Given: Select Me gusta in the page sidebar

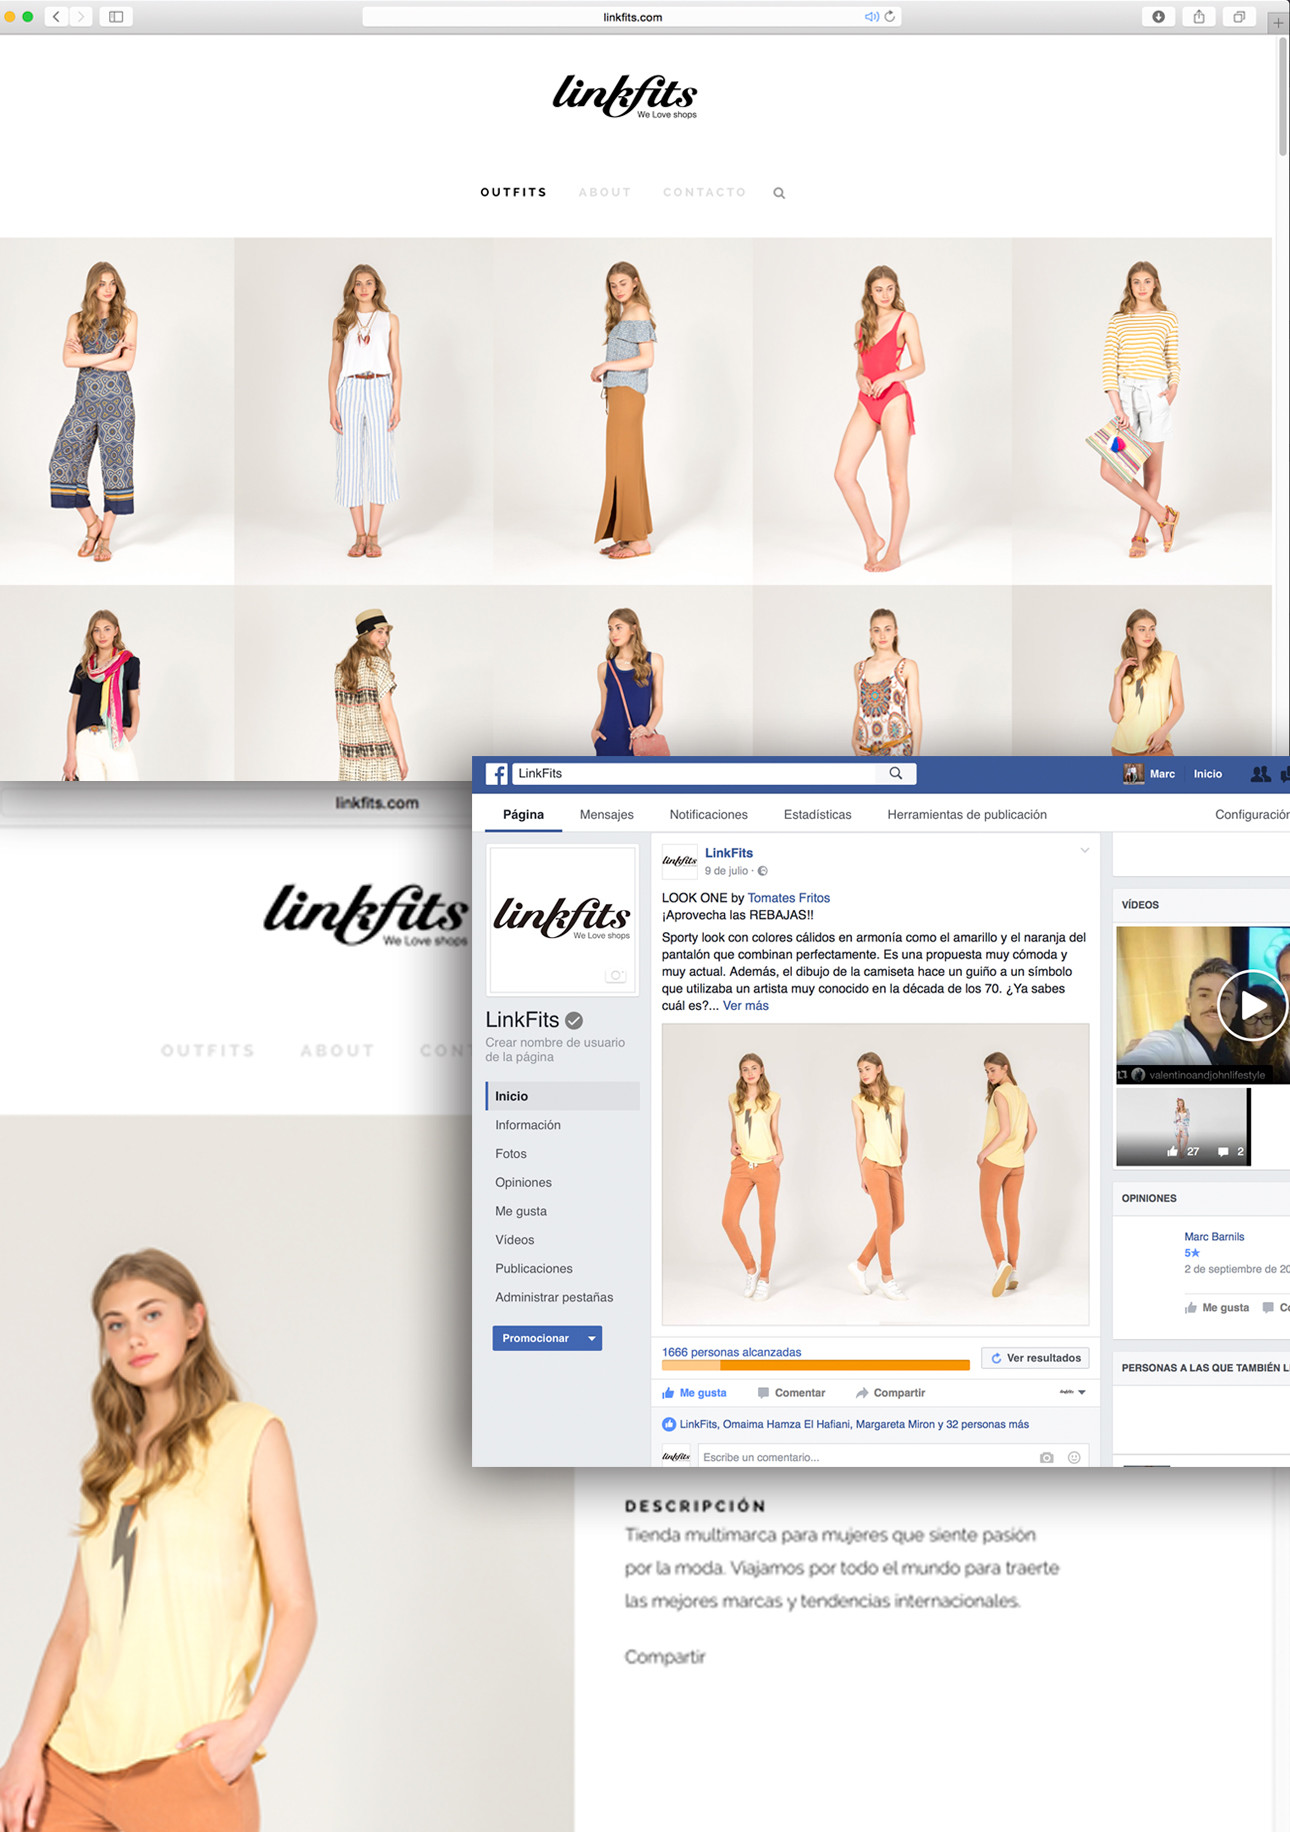Looking at the screenshot, I should point(521,1211).
